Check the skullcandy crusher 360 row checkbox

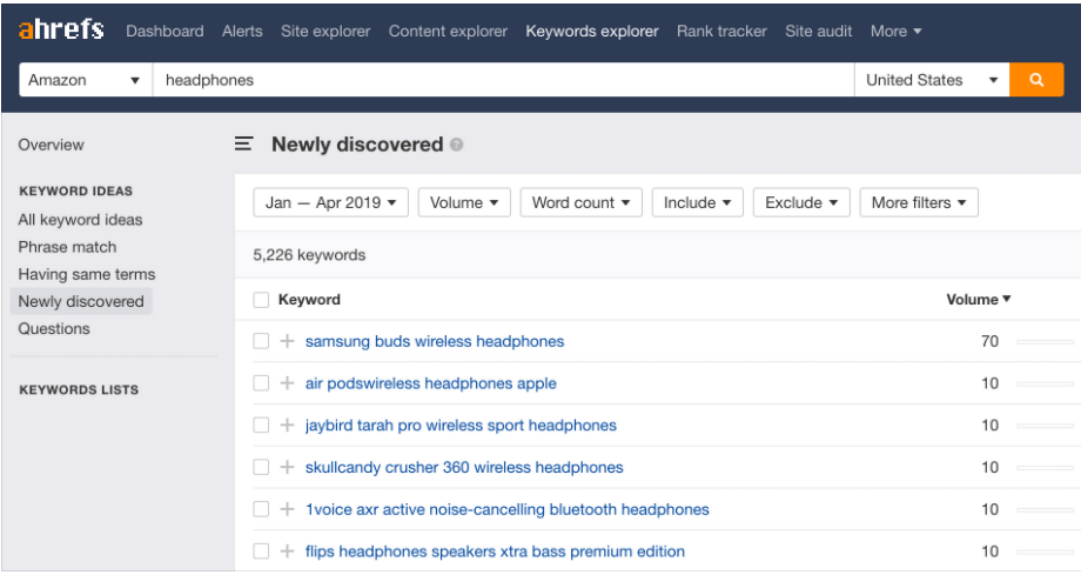click(x=261, y=467)
